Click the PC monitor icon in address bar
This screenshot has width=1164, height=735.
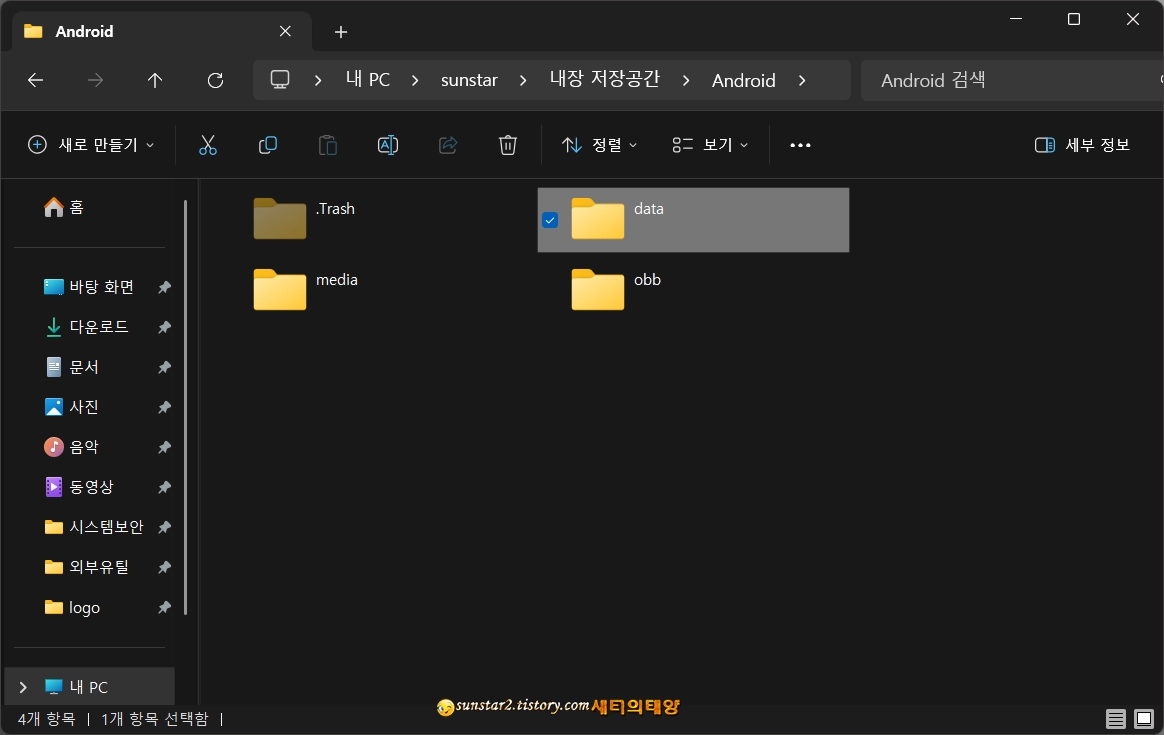[x=280, y=79]
